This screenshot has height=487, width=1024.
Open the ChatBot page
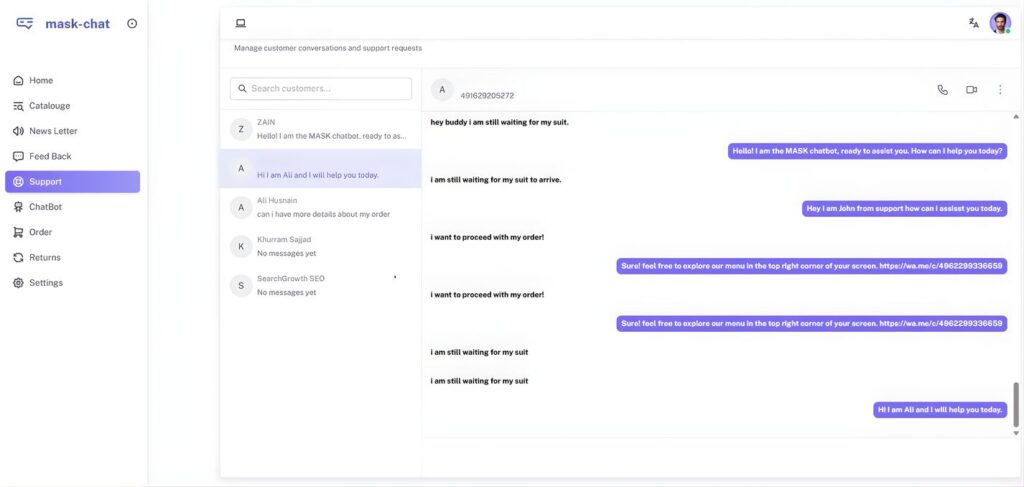click(45, 207)
